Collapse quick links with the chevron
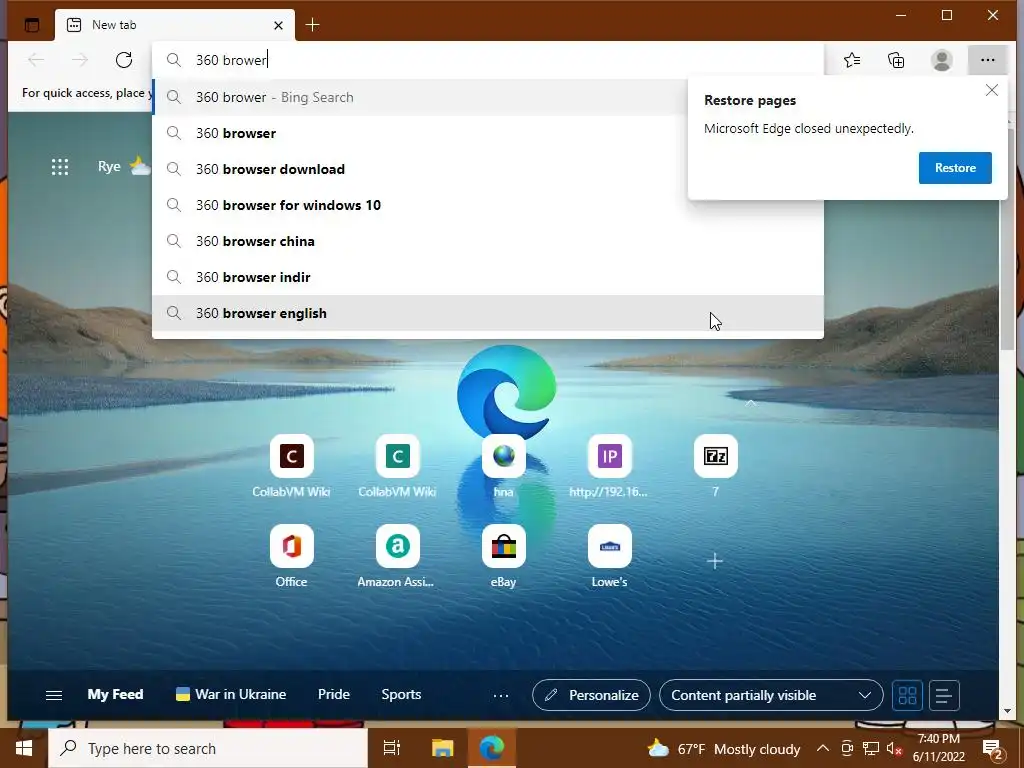The image size is (1024, 768). (x=751, y=404)
